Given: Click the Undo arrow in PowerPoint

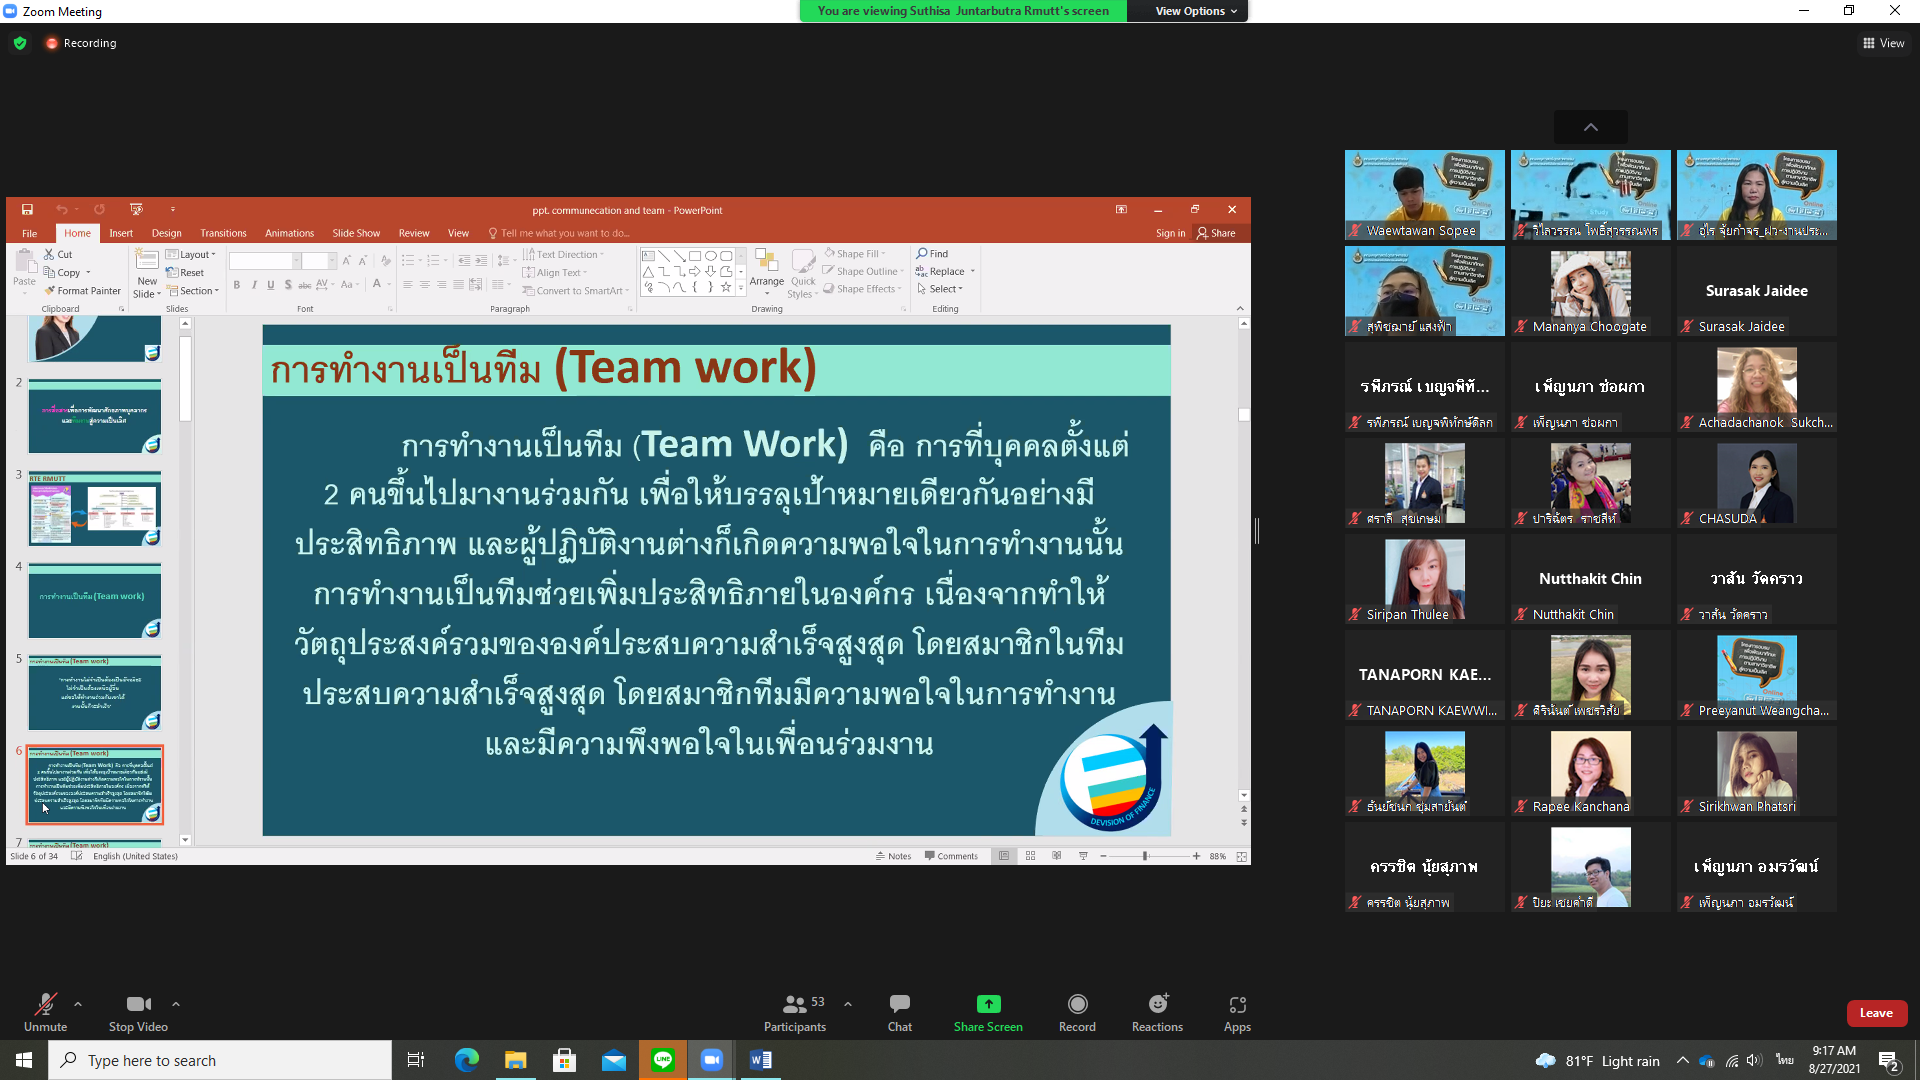Looking at the screenshot, I should pos(61,210).
